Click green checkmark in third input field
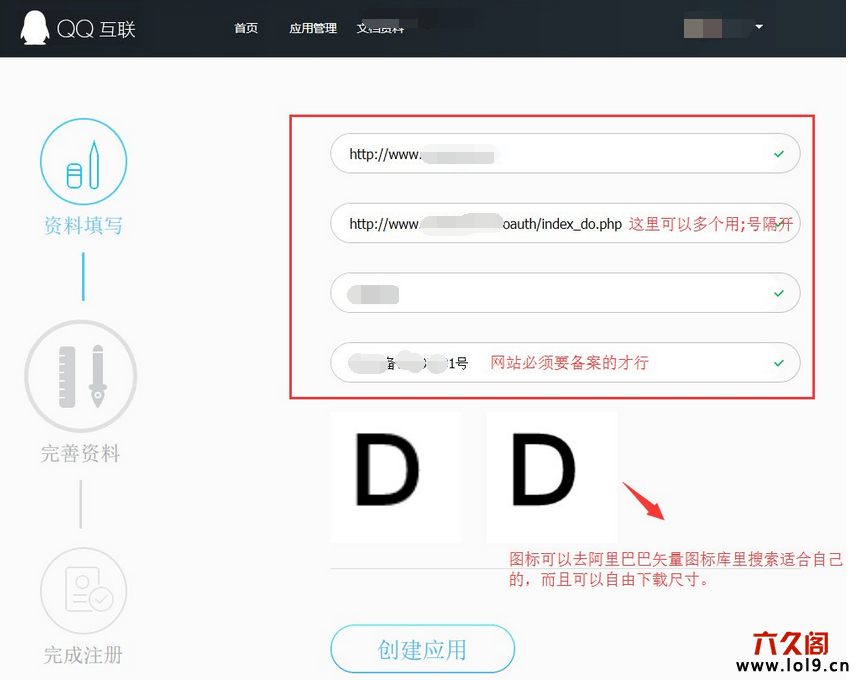Image resolution: width=857 pixels, height=680 pixels. point(778,294)
